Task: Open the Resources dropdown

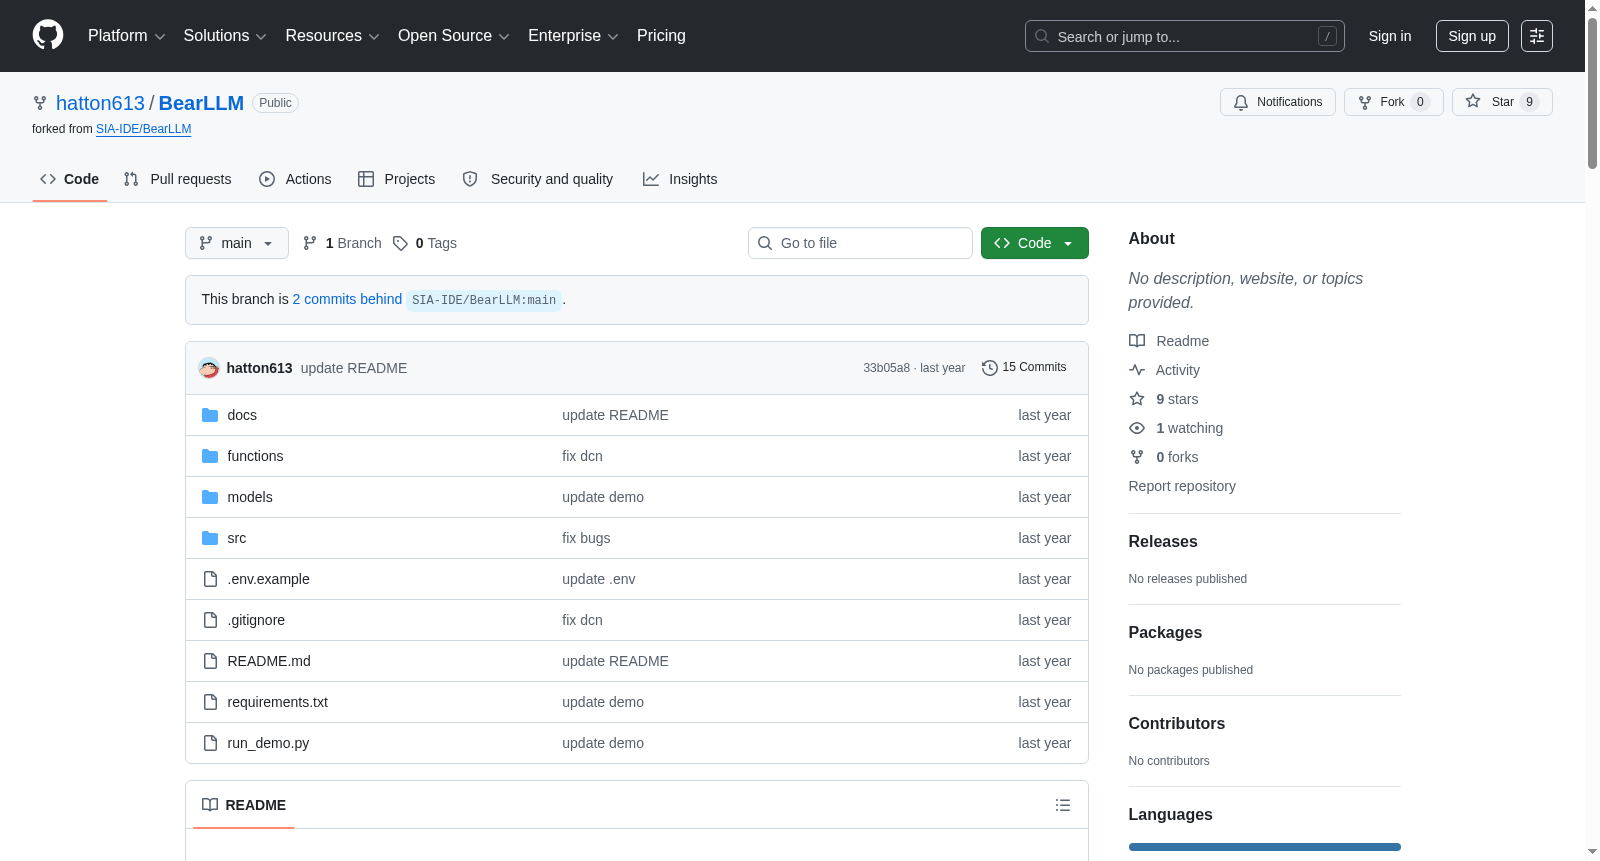Action: click(332, 36)
